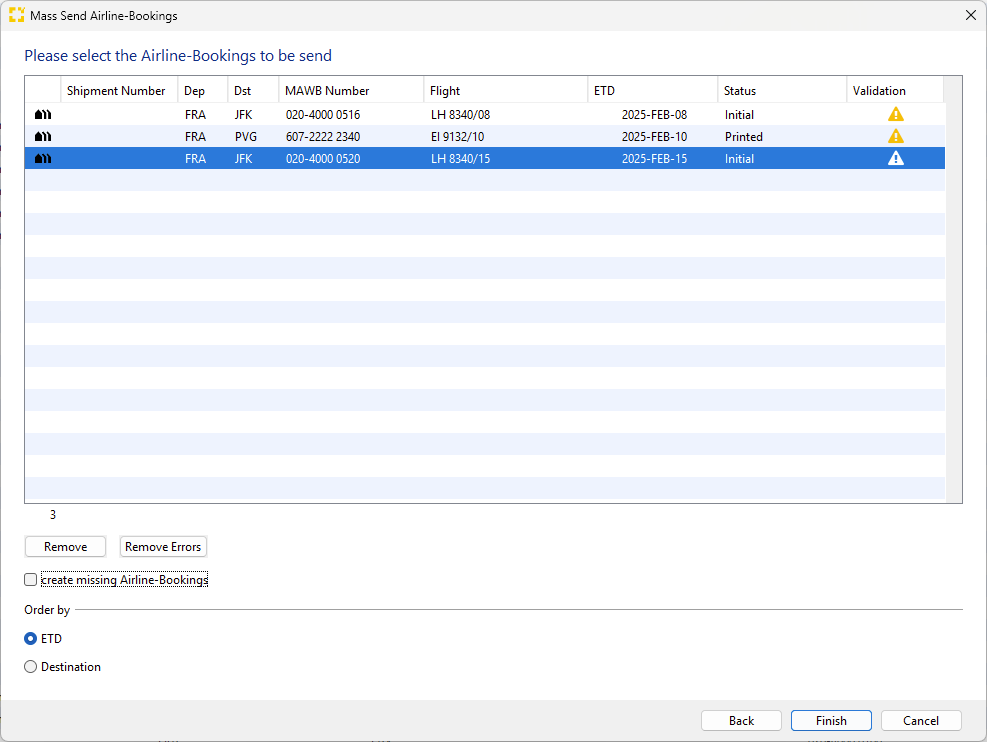
Task: Sort by Shipment Number column header
Action: (x=116, y=91)
